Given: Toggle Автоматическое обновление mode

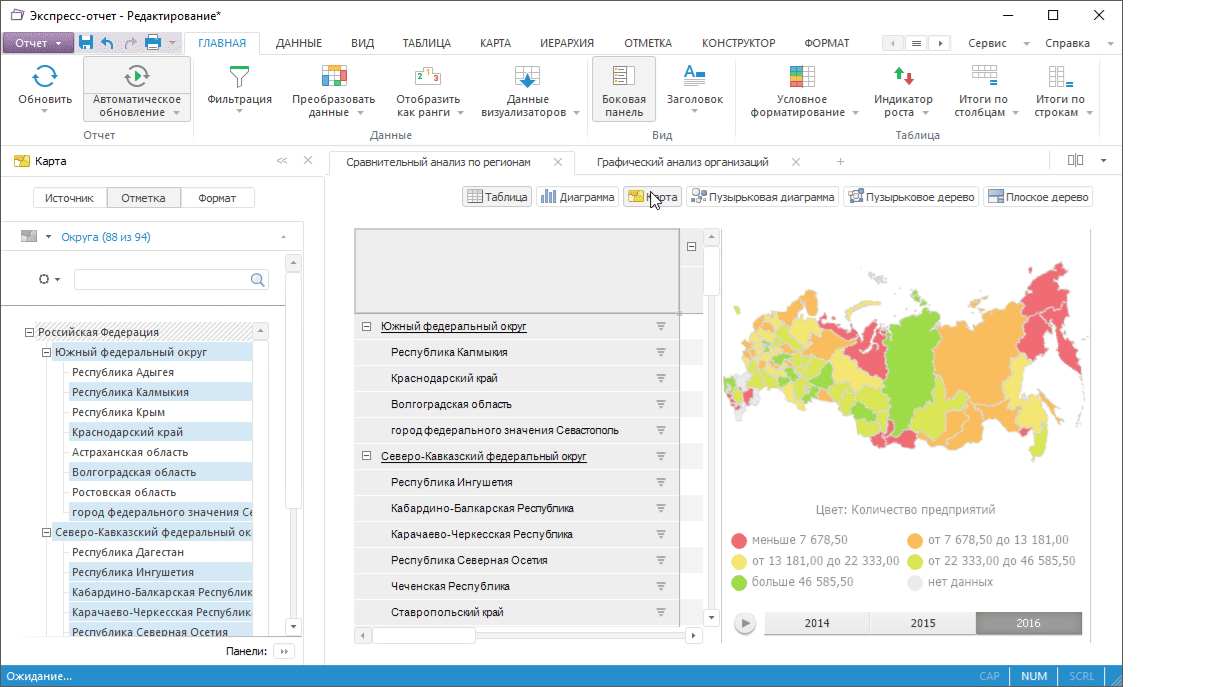Looking at the screenshot, I should 137,76.
